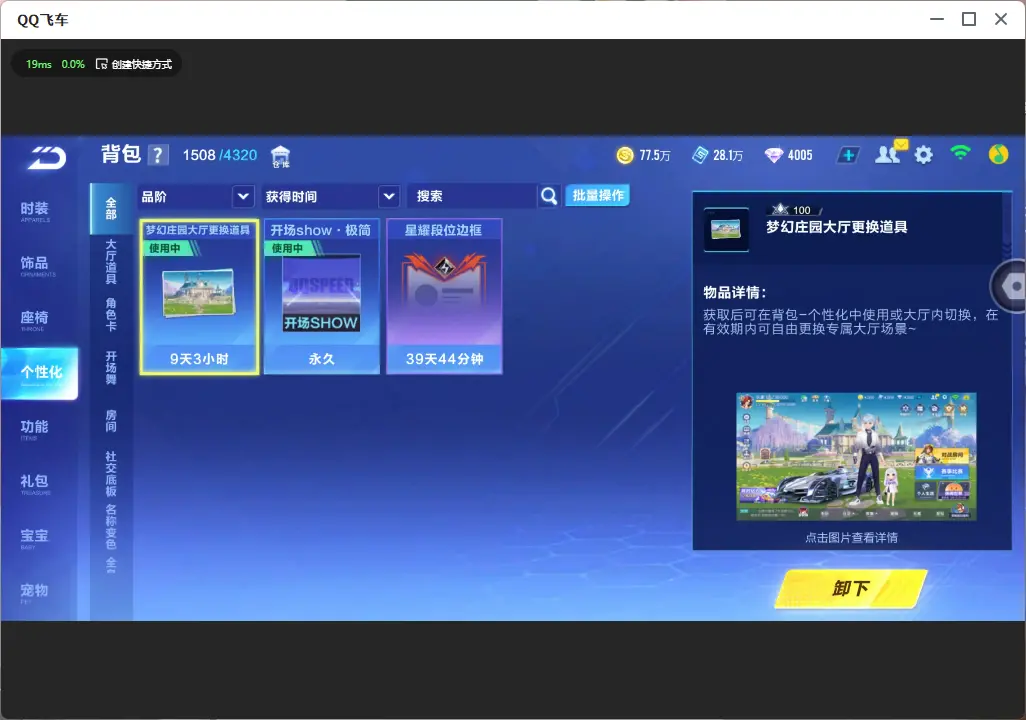The width and height of the screenshot is (1026, 720).
Task: Open the 功能 category tab
Action: pyautogui.click(x=35, y=429)
